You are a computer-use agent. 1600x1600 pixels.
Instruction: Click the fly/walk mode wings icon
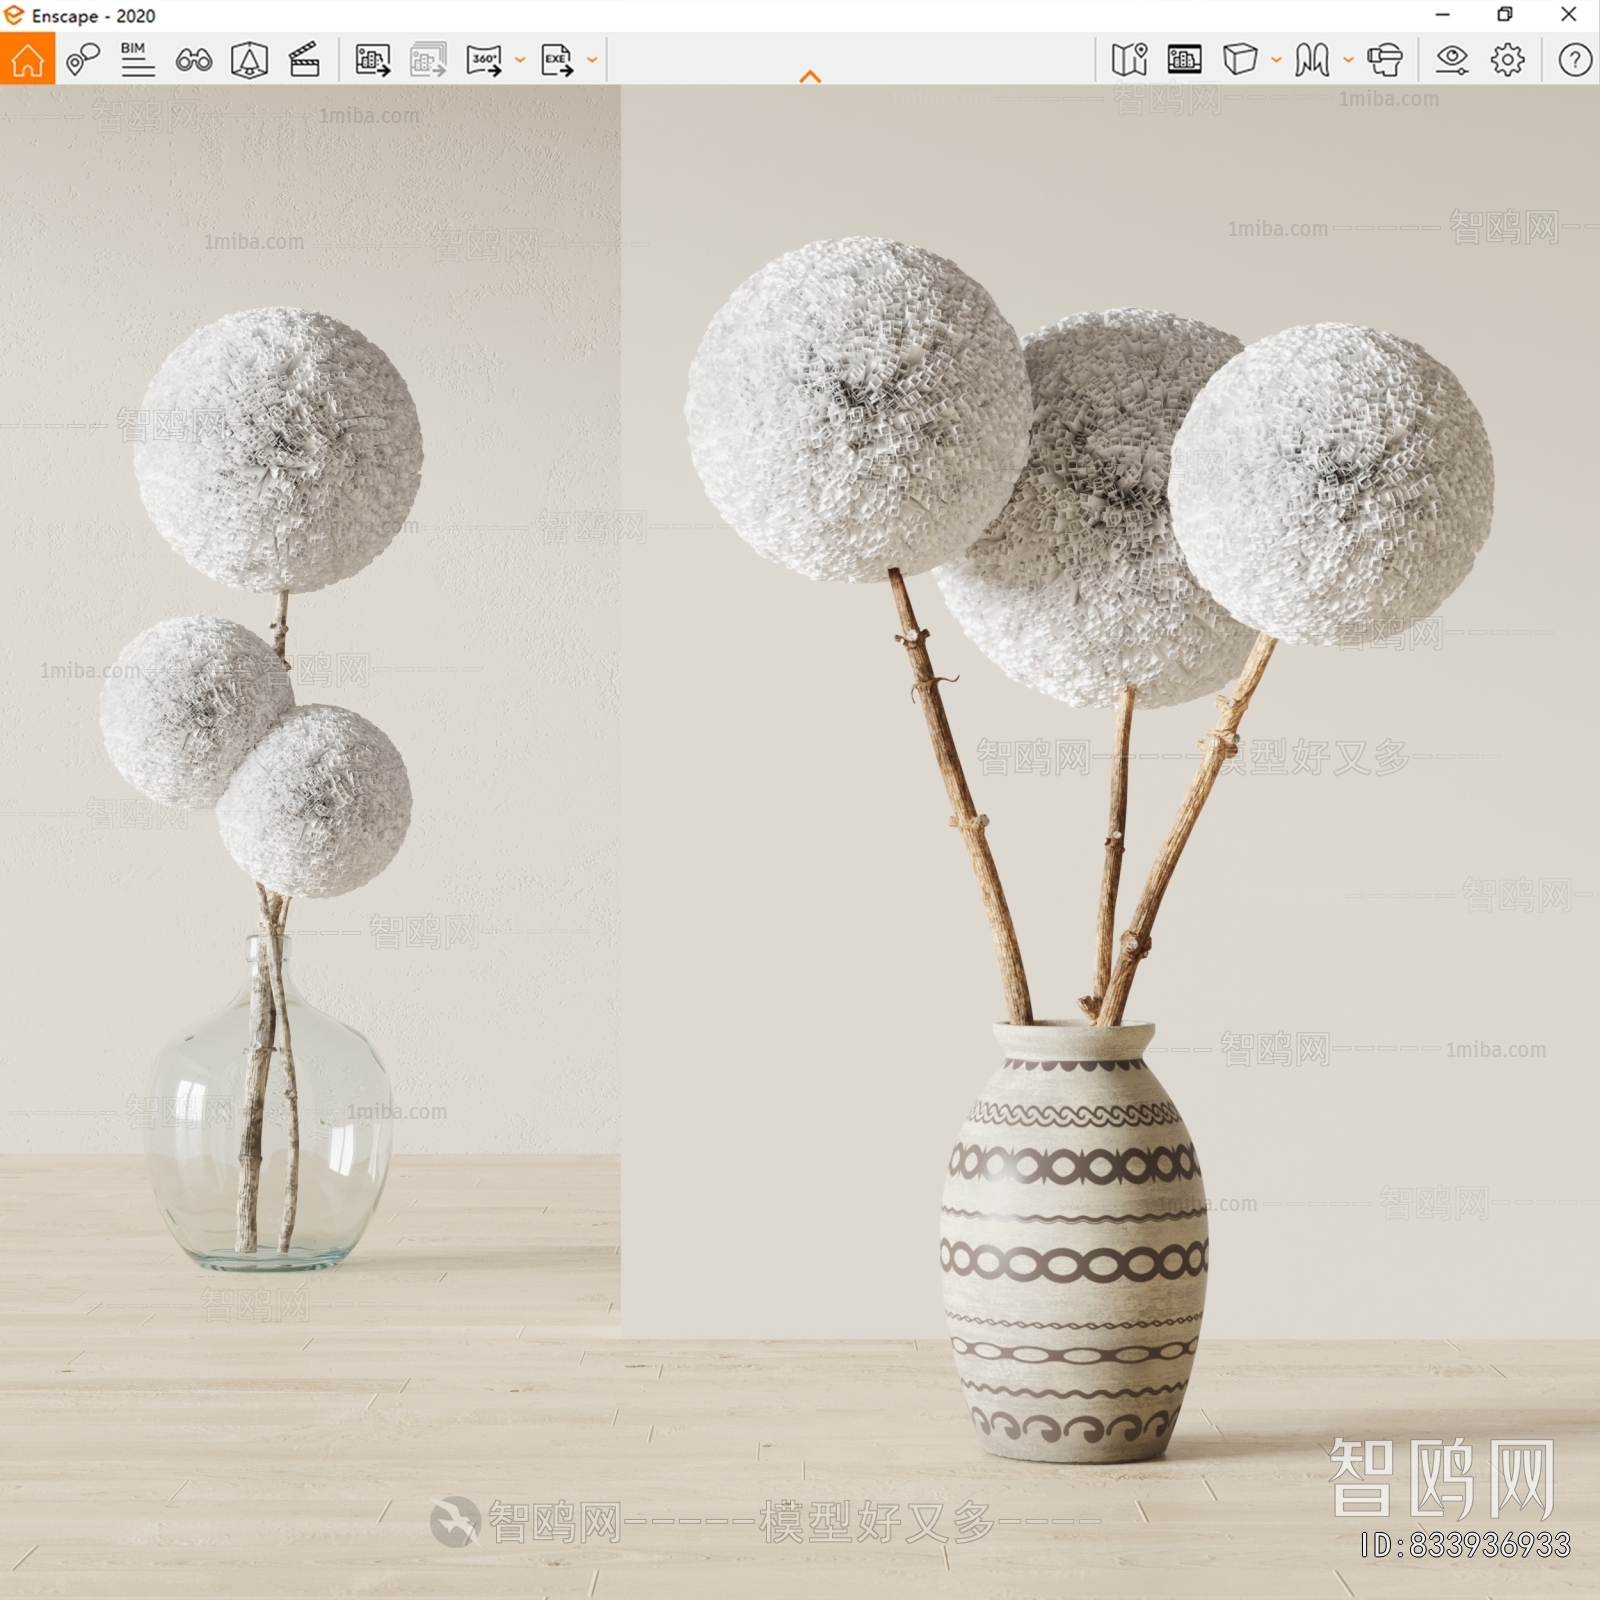tap(1312, 60)
